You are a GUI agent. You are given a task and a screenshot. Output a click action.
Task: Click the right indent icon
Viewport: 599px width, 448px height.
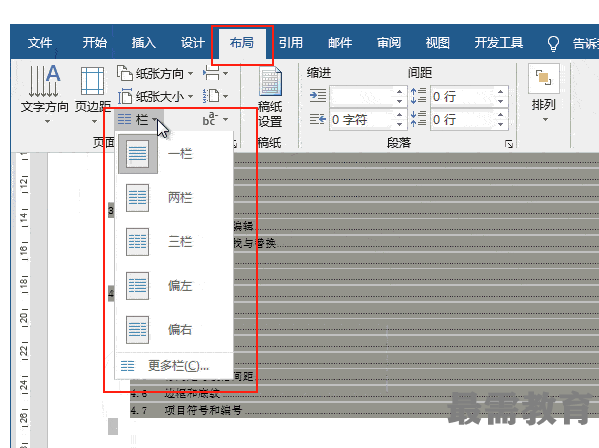click(317, 119)
